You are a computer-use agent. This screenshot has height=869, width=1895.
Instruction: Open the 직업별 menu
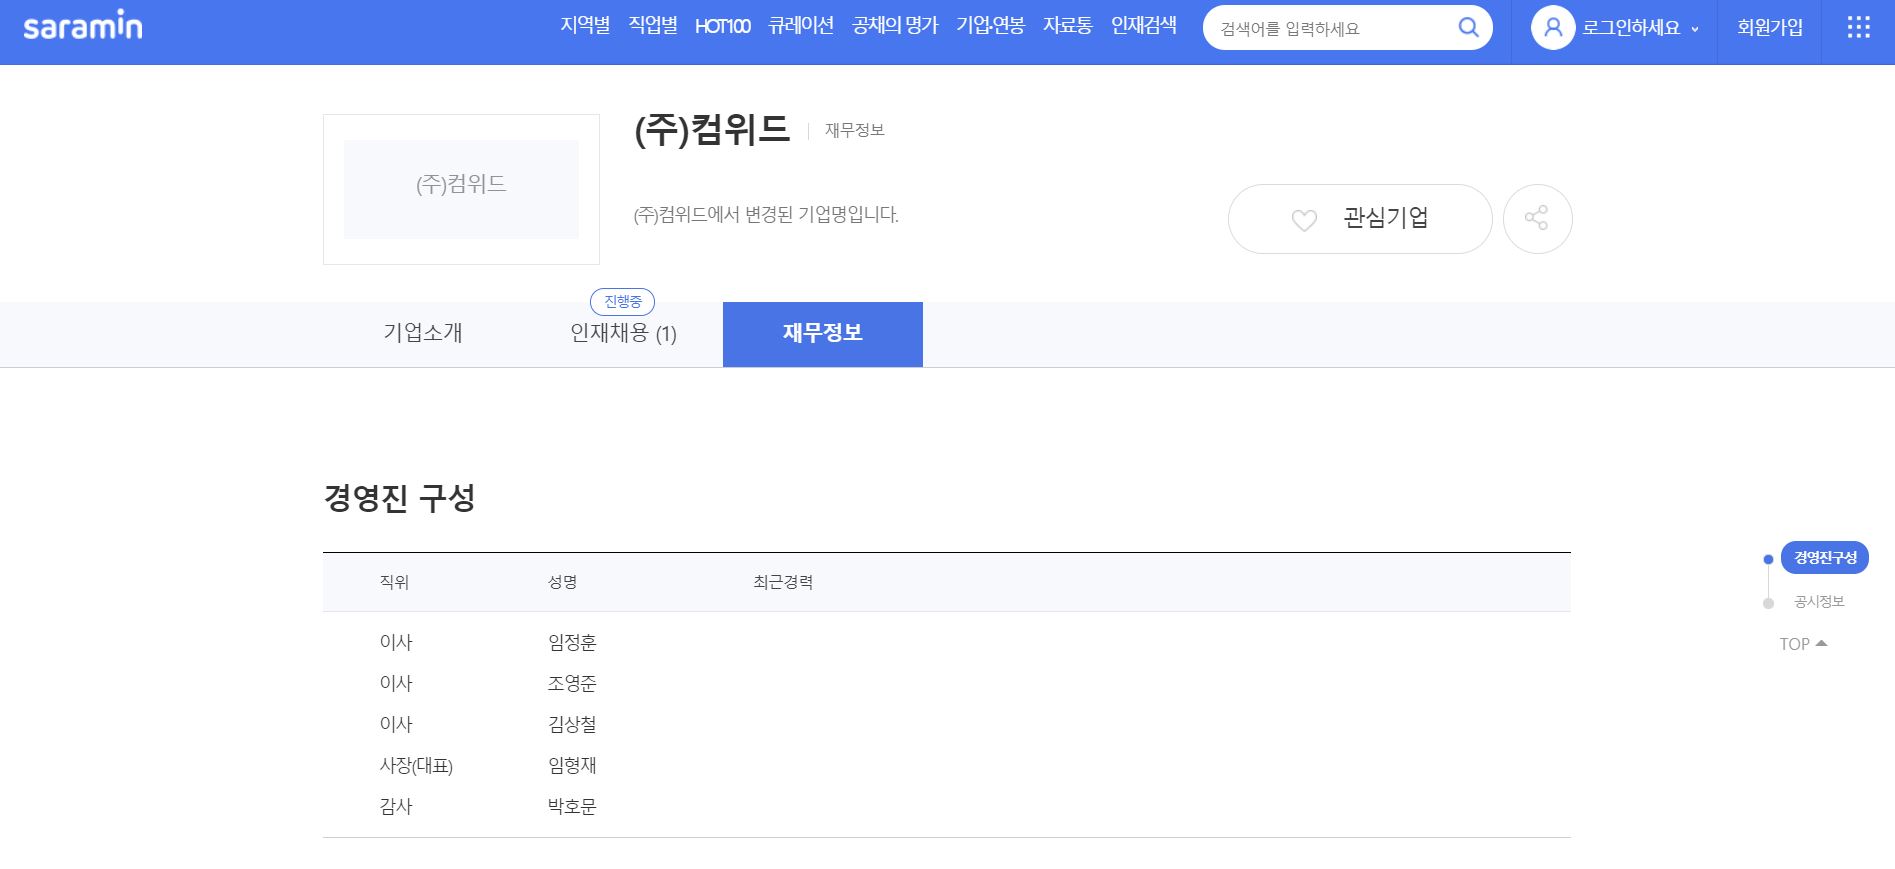[653, 26]
